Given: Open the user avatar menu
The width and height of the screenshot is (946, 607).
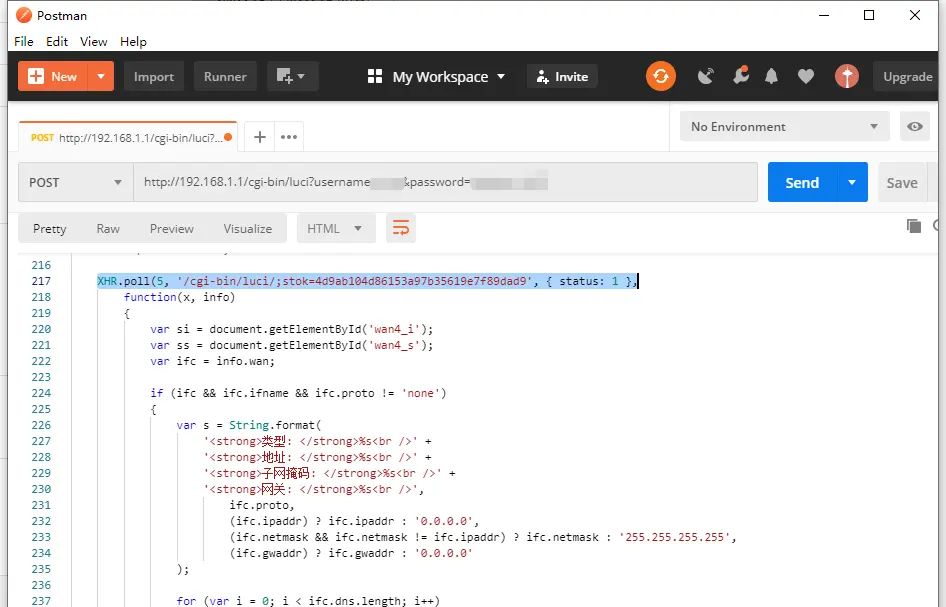Looking at the screenshot, I should click(846, 76).
